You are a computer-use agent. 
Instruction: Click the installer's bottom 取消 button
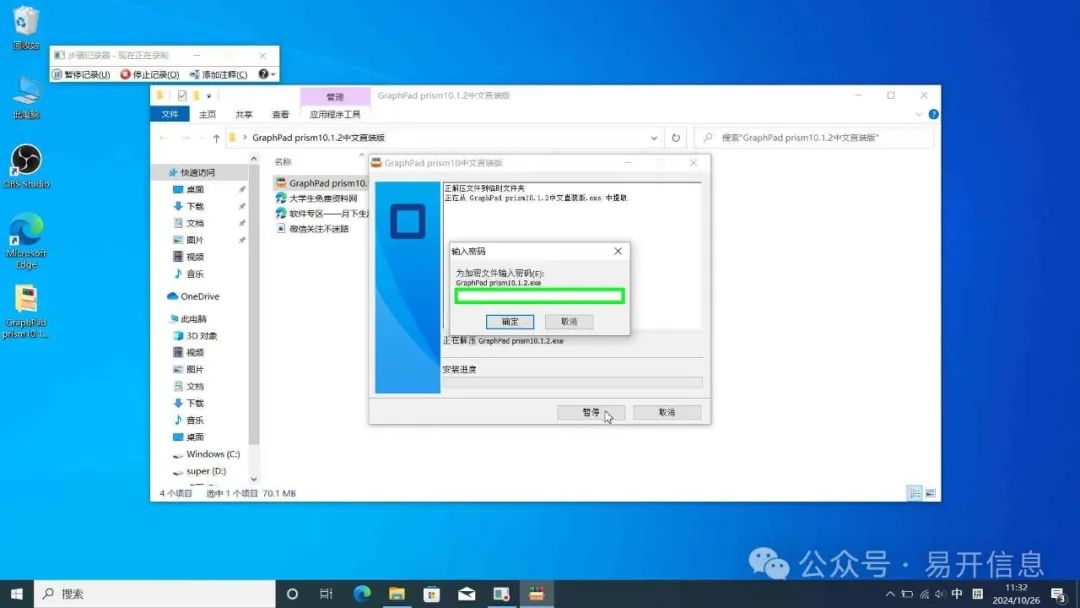(667, 412)
